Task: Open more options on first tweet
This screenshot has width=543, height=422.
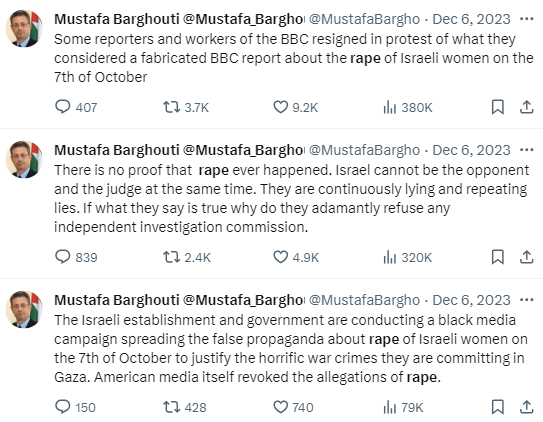Action: pos(527,19)
